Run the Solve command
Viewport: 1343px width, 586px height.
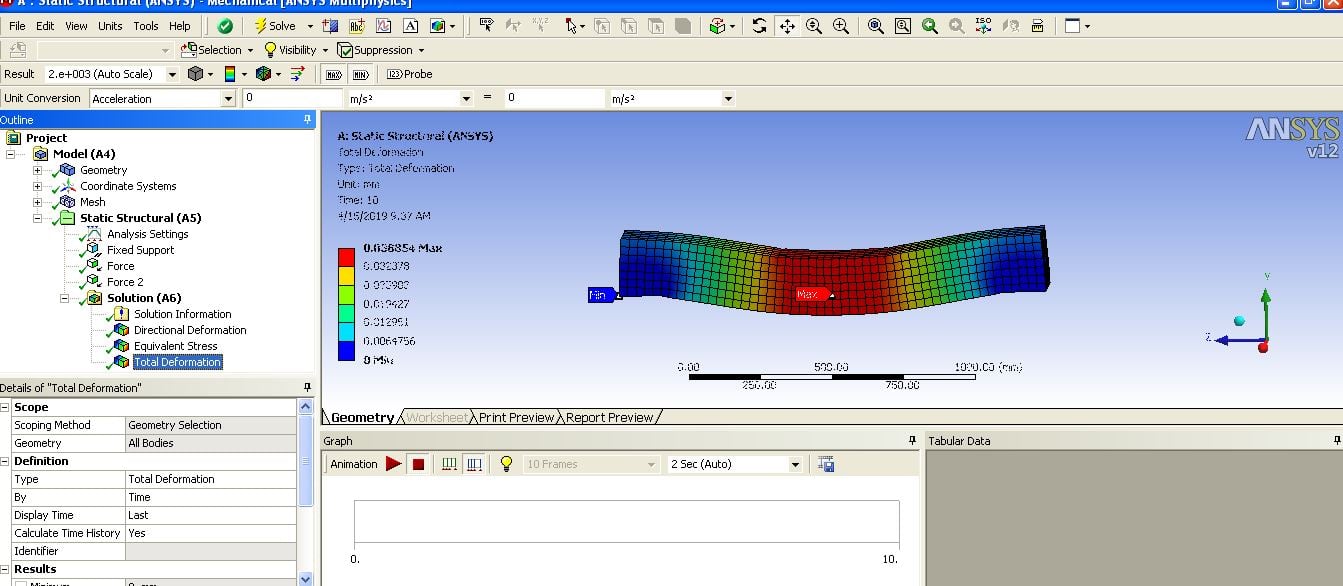point(275,26)
